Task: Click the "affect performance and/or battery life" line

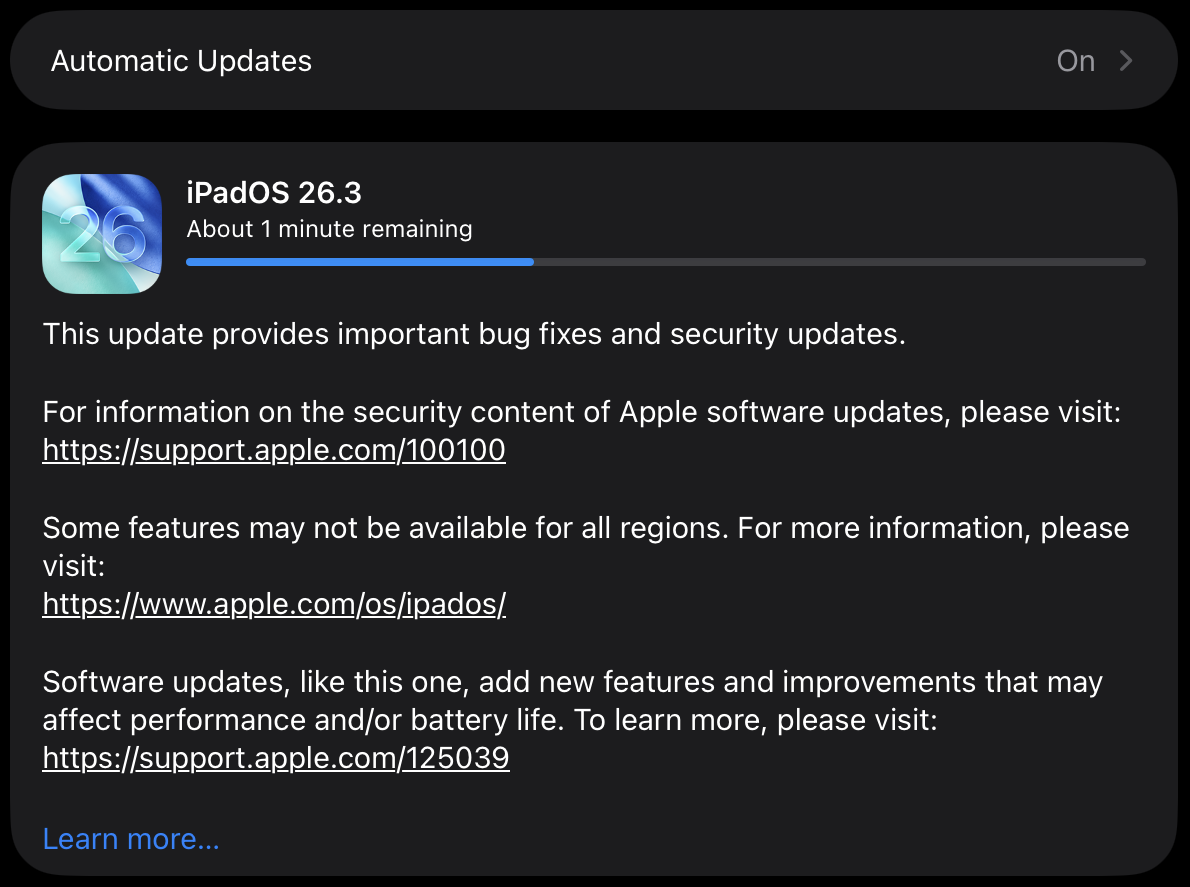Action: 490,720
